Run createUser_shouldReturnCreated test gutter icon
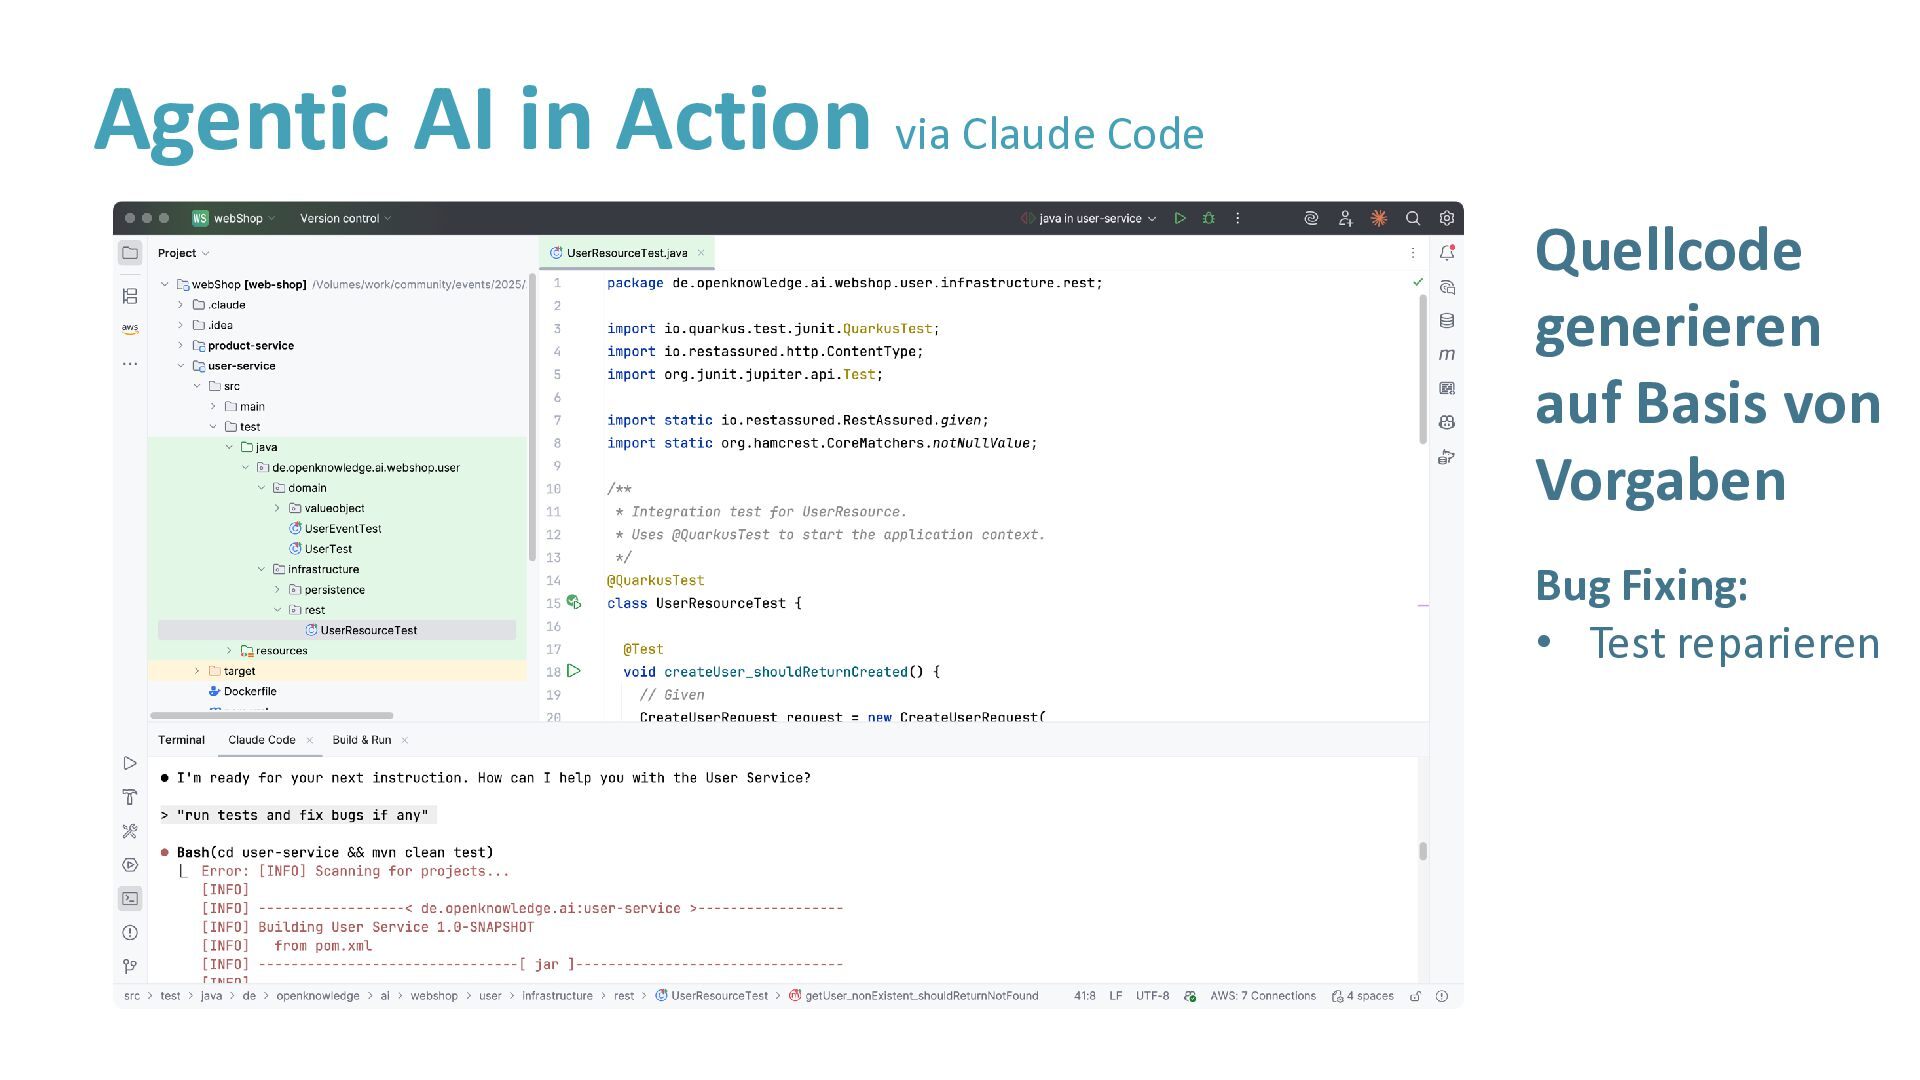The width and height of the screenshot is (1920, 1080). point(574,671)
